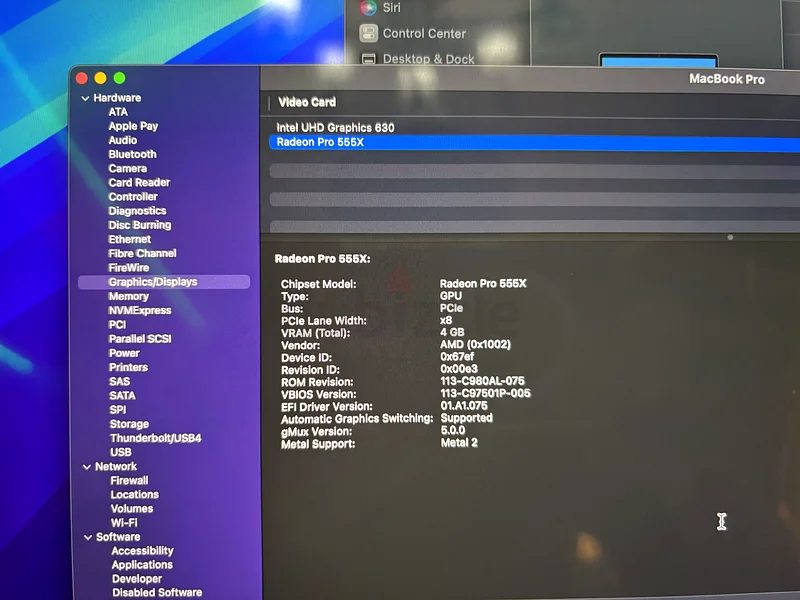Click the gMux Version 5.0.0 value
The height and width of the screenshot is (600, 800).
click(453, 431)
